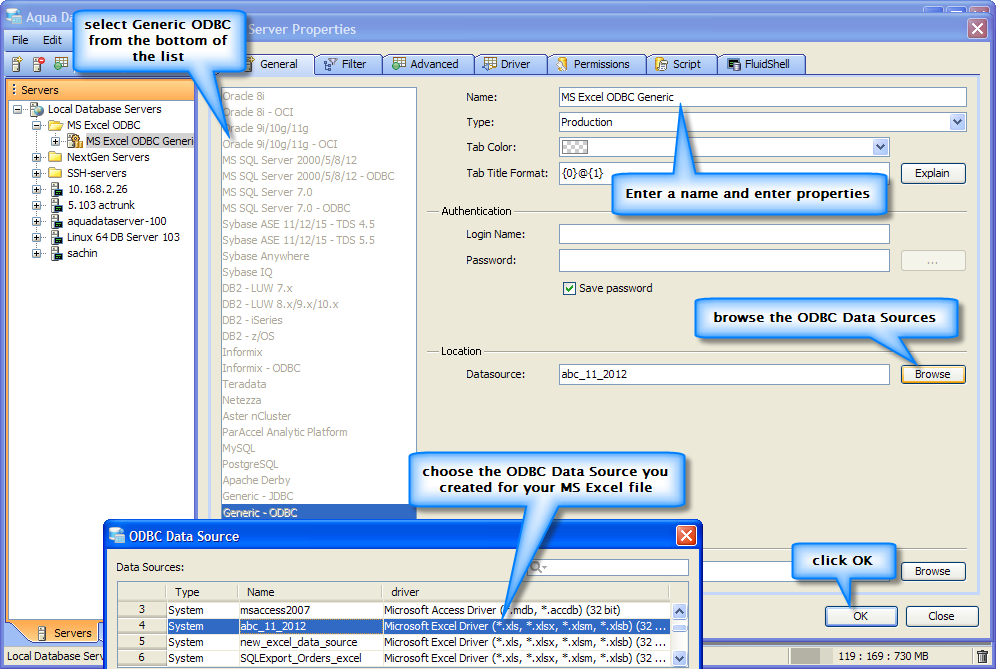Select the new_excel_data_source row
This screenshot has width=996, height=669.
(393, 642)
